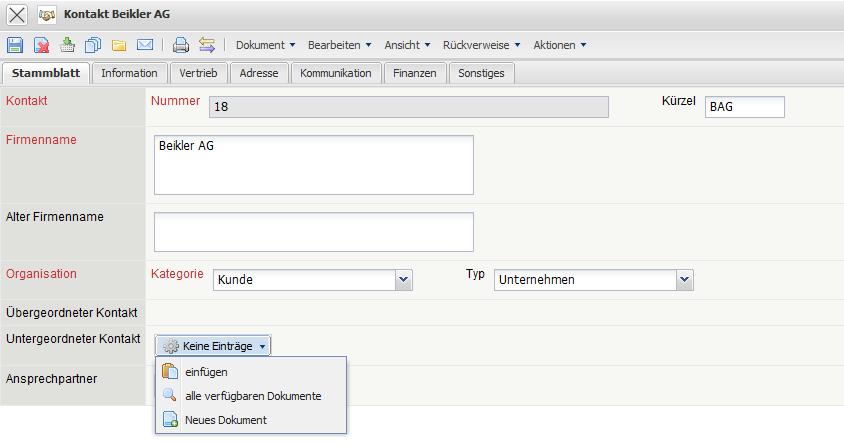Choose einfügen from the popup menu
844x444 pixels.
(x=206, y=372)
